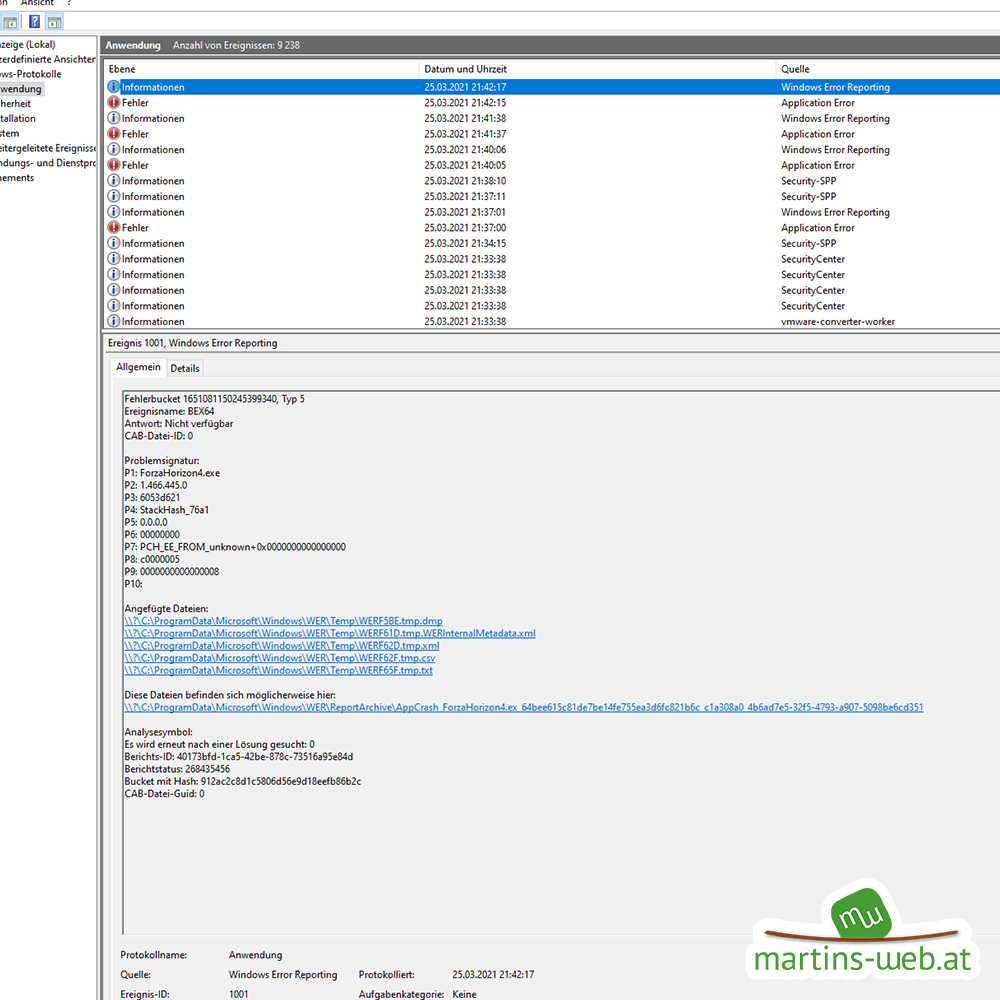The width and height of the screenshot is (1000, 1000).
Task: Select Anwendungs- und Dienstprotokolle in the tree
Action: click(48, 163)
